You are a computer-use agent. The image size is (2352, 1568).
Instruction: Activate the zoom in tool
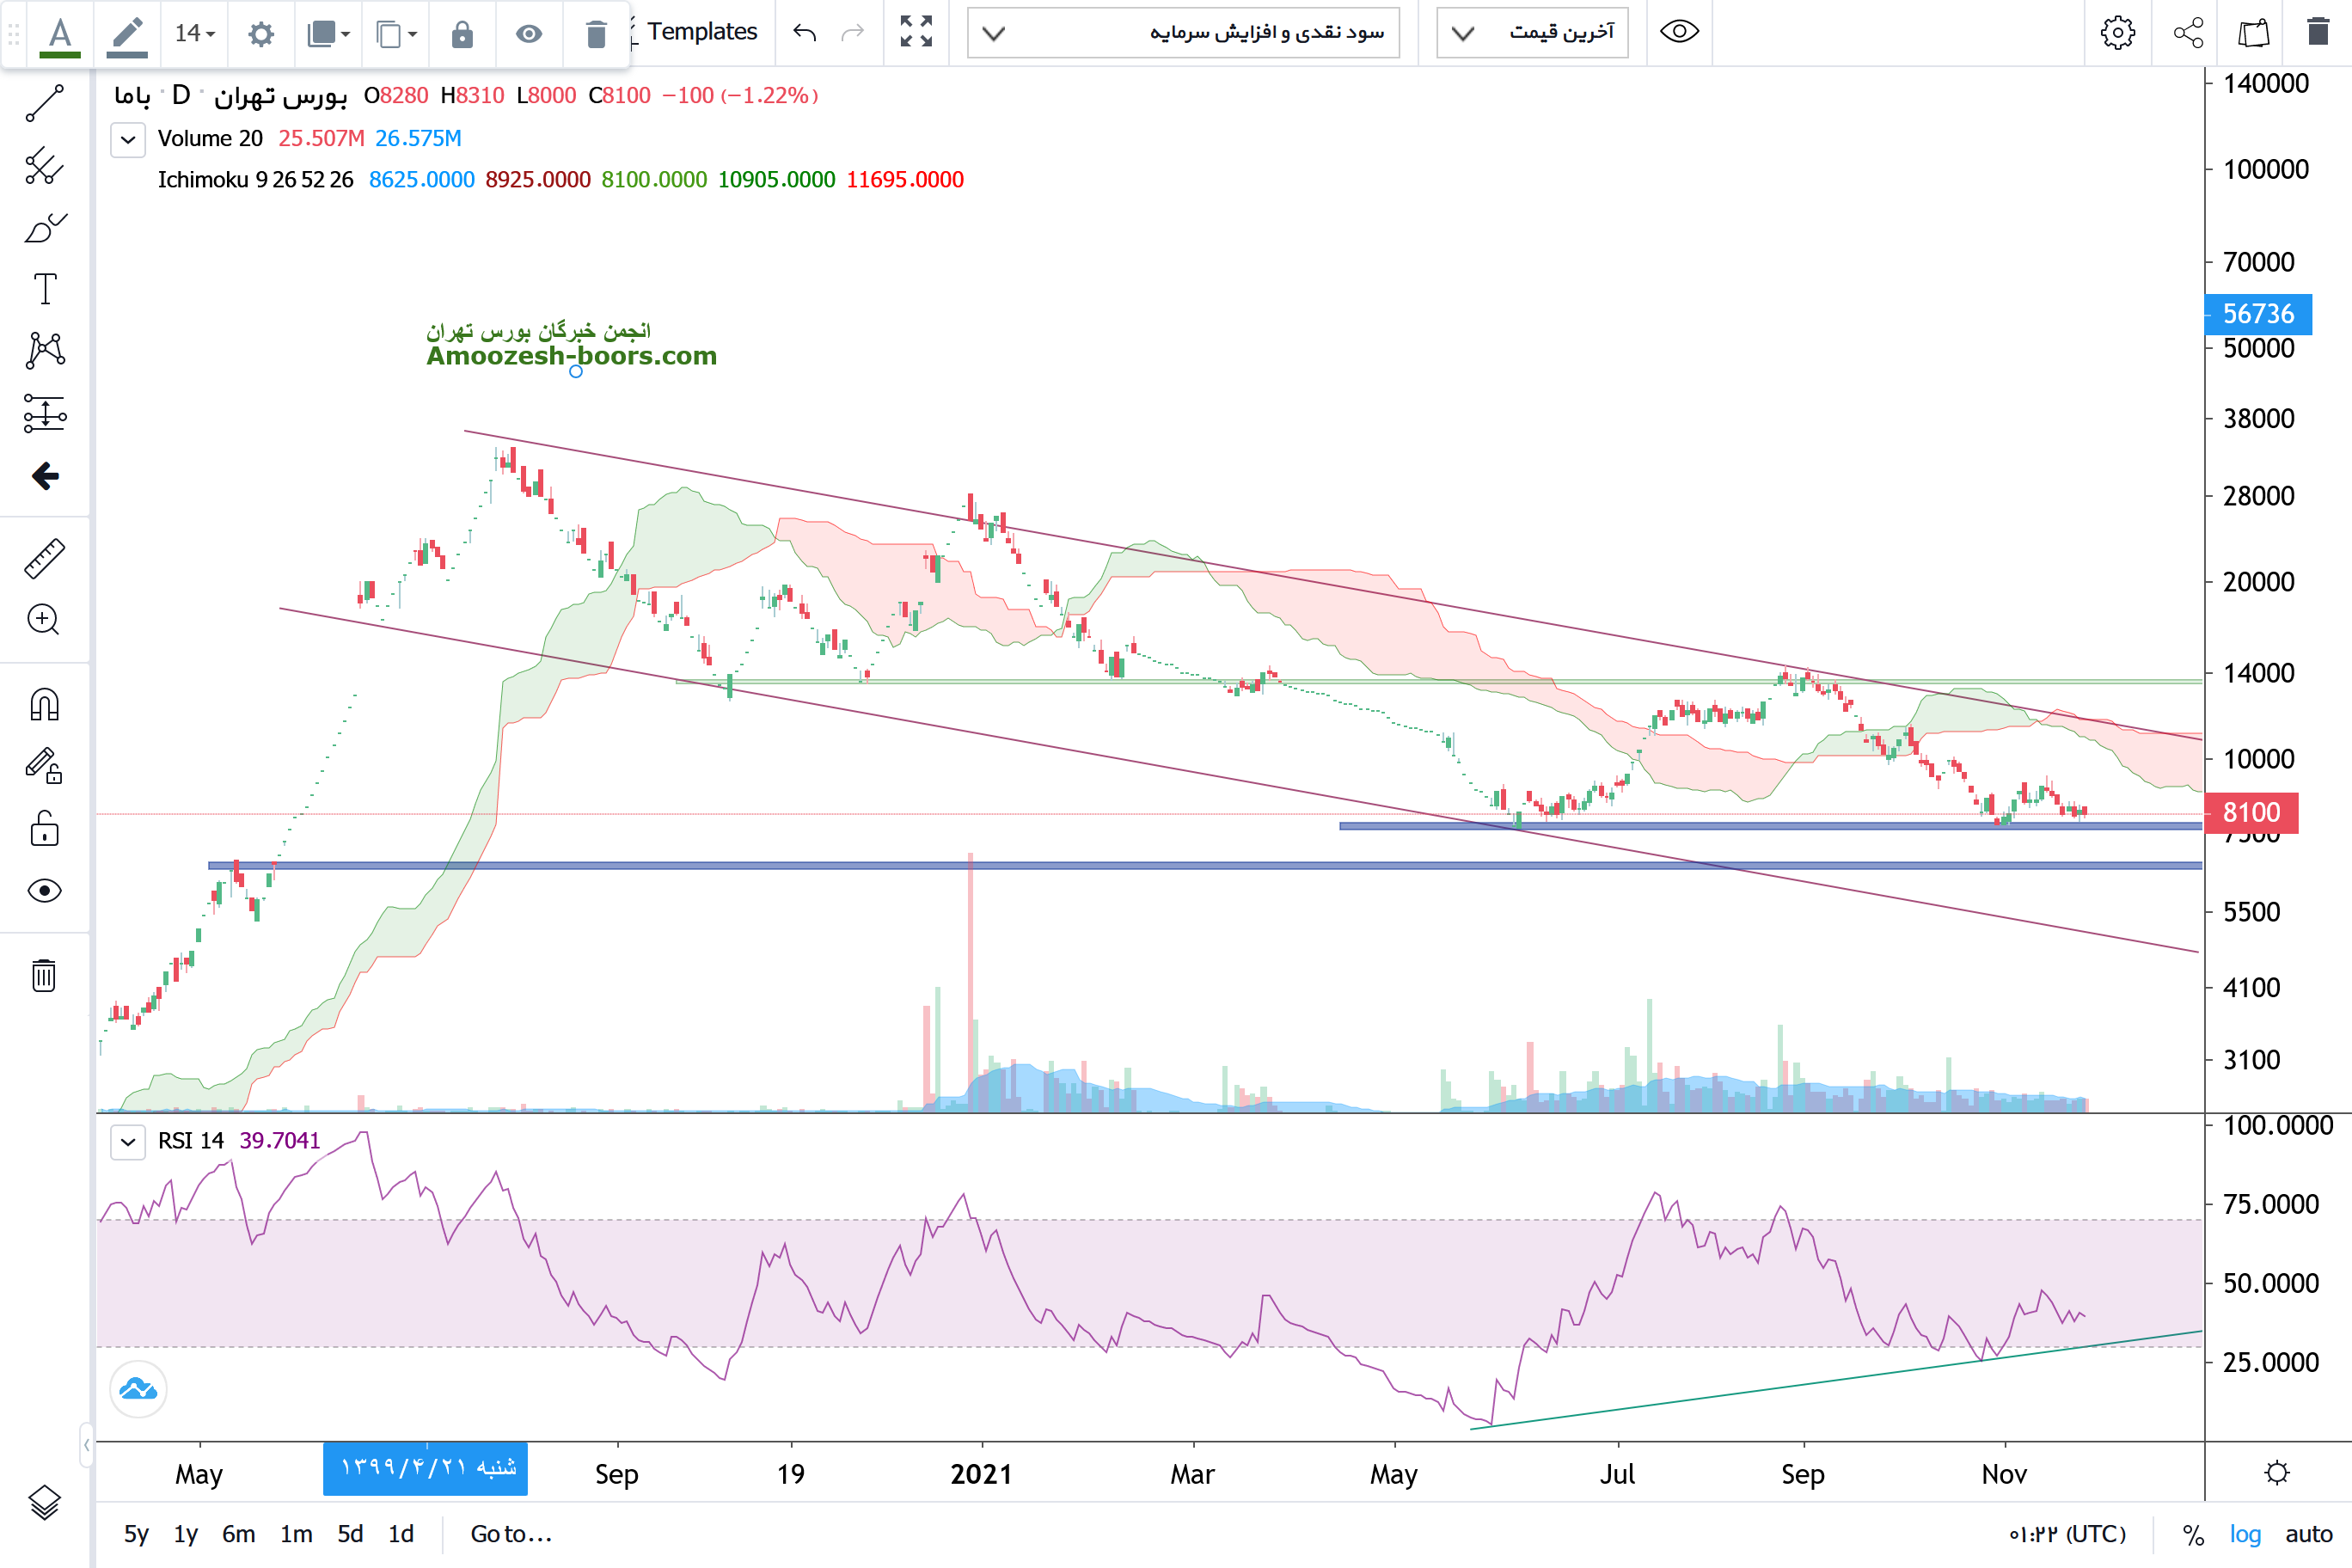click(44, 620)
